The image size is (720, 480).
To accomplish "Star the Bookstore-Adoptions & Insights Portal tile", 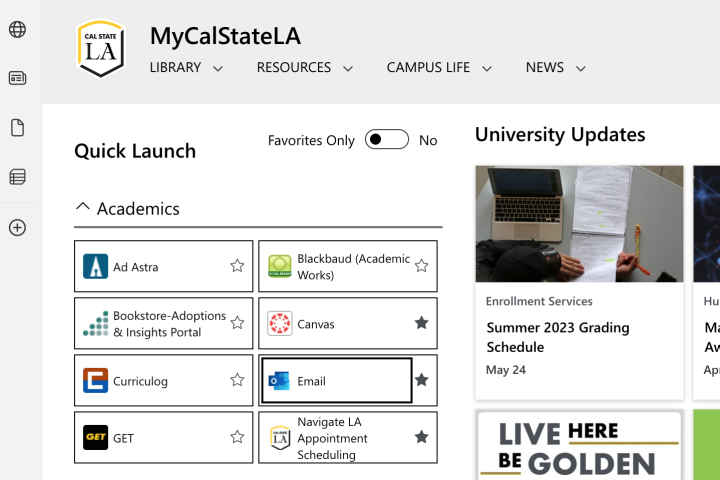I will pyautogui.click(x=237, y=322).
